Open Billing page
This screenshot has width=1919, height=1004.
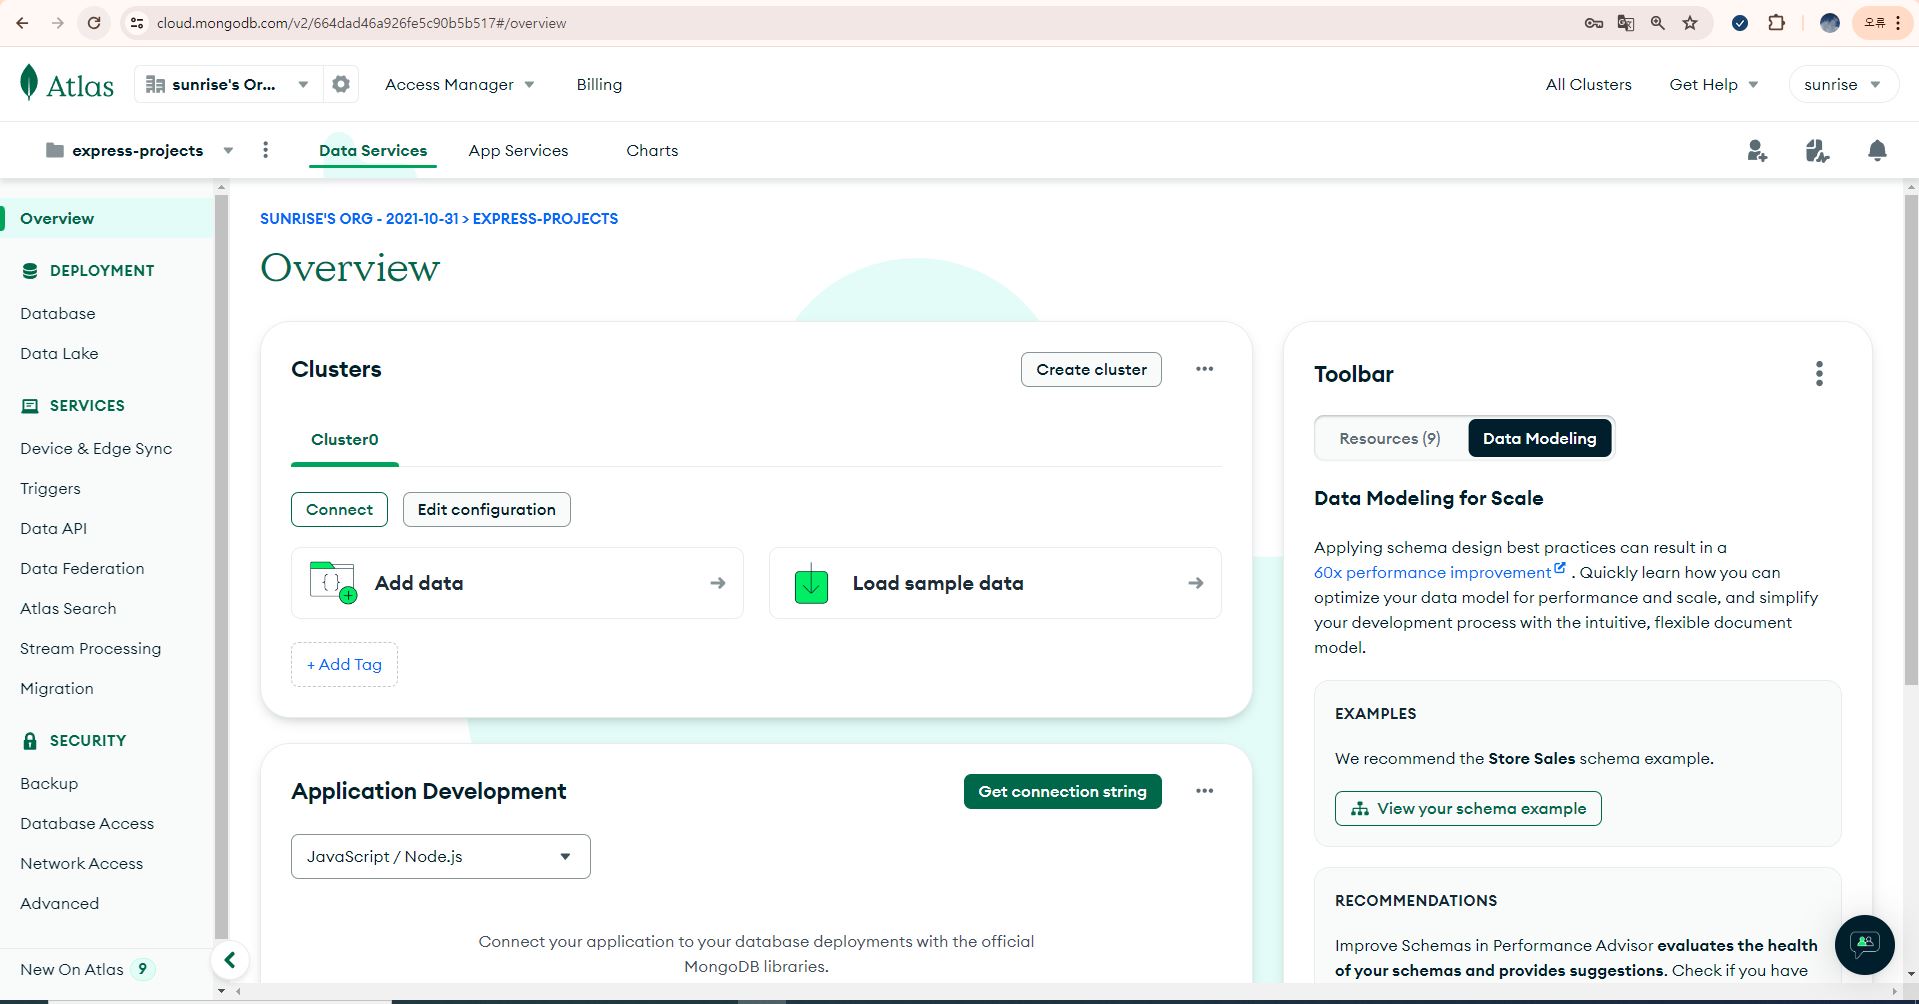(x=599, y=85)
